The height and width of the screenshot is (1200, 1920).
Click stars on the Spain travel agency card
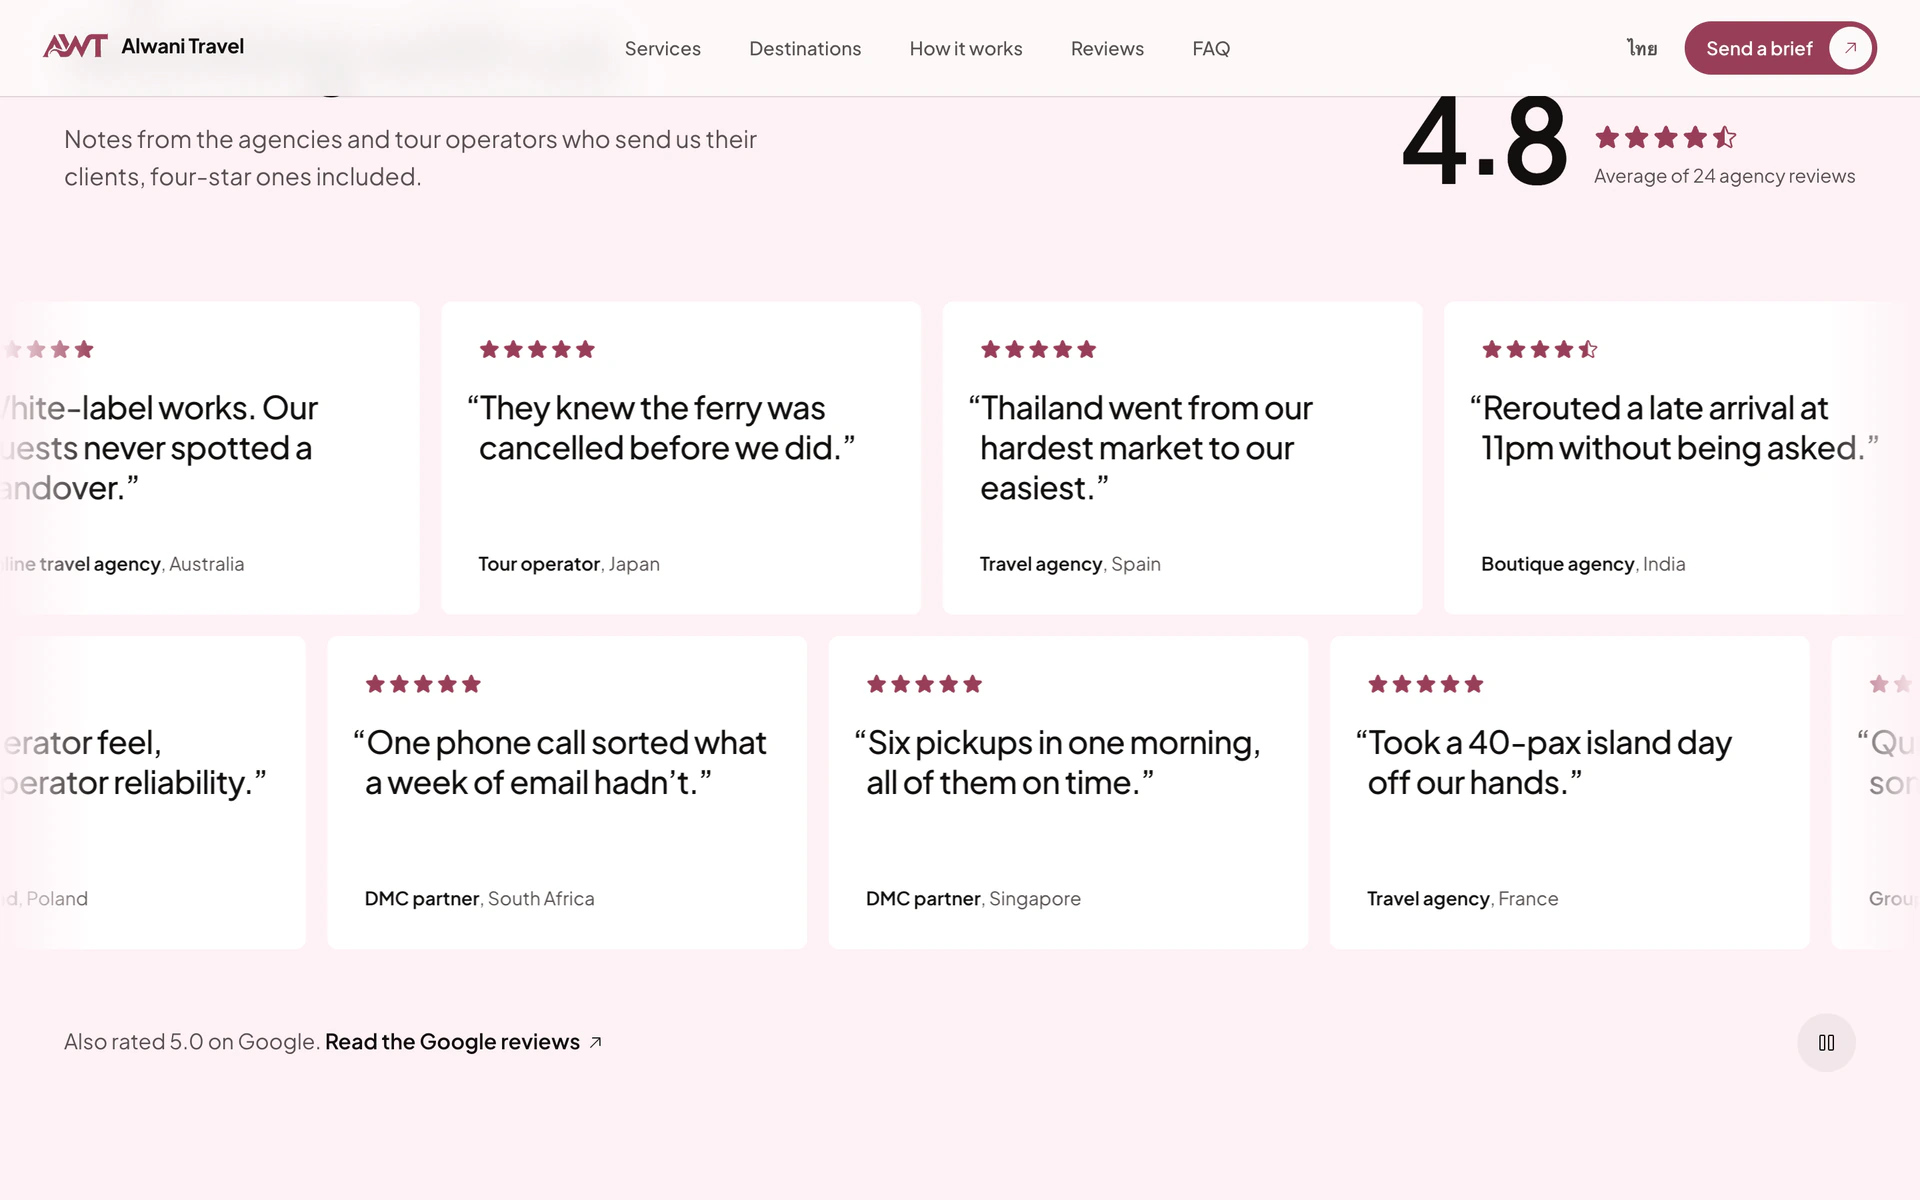pyautogui.click(x=1038, y=349)
